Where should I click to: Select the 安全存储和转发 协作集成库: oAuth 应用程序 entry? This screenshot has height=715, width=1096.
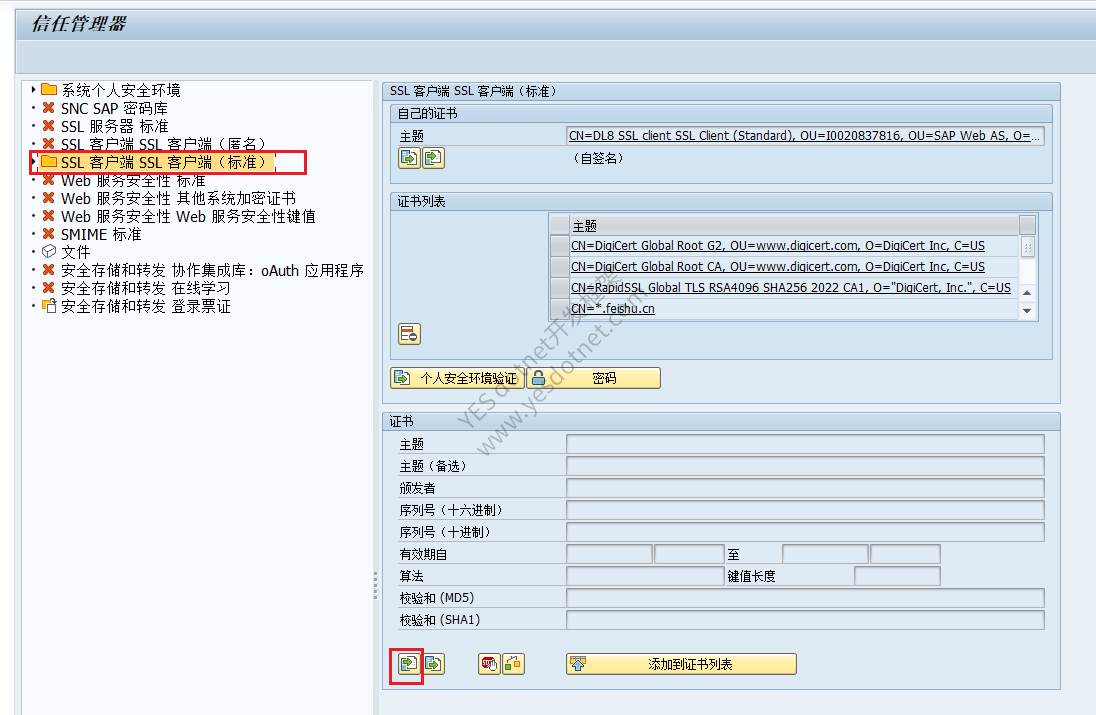click(212, 270)
